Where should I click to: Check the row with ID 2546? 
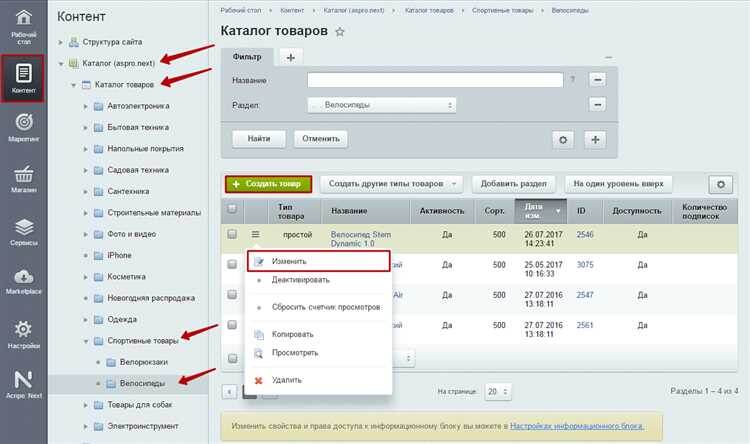tap(232, 234)
